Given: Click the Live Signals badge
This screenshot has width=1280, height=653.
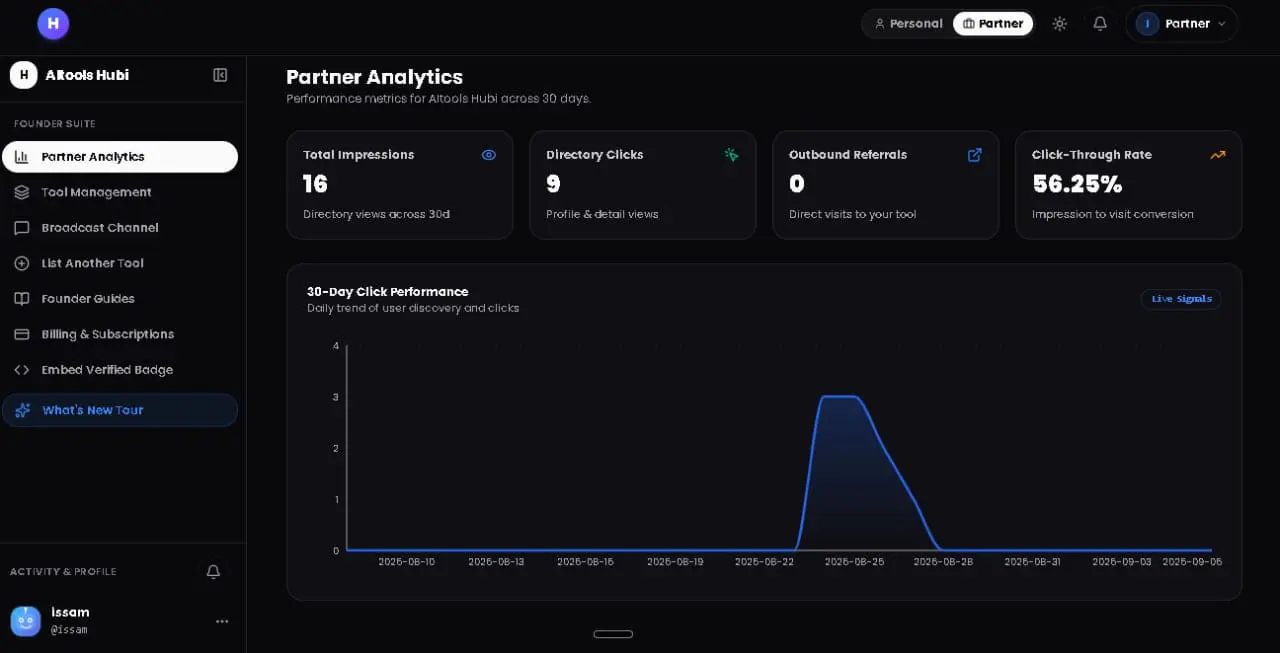Looking at the screenshot, I should (1181, 299).
